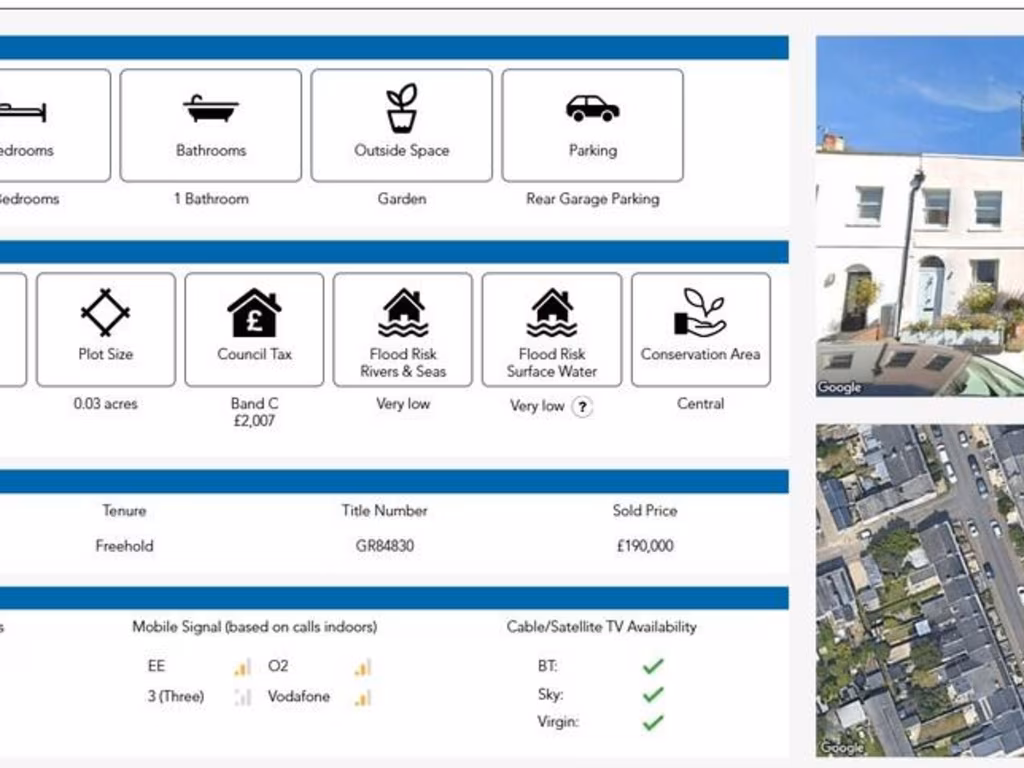
Task: Click the green checkmark next to Sky
Action: (x=653, y=694)
